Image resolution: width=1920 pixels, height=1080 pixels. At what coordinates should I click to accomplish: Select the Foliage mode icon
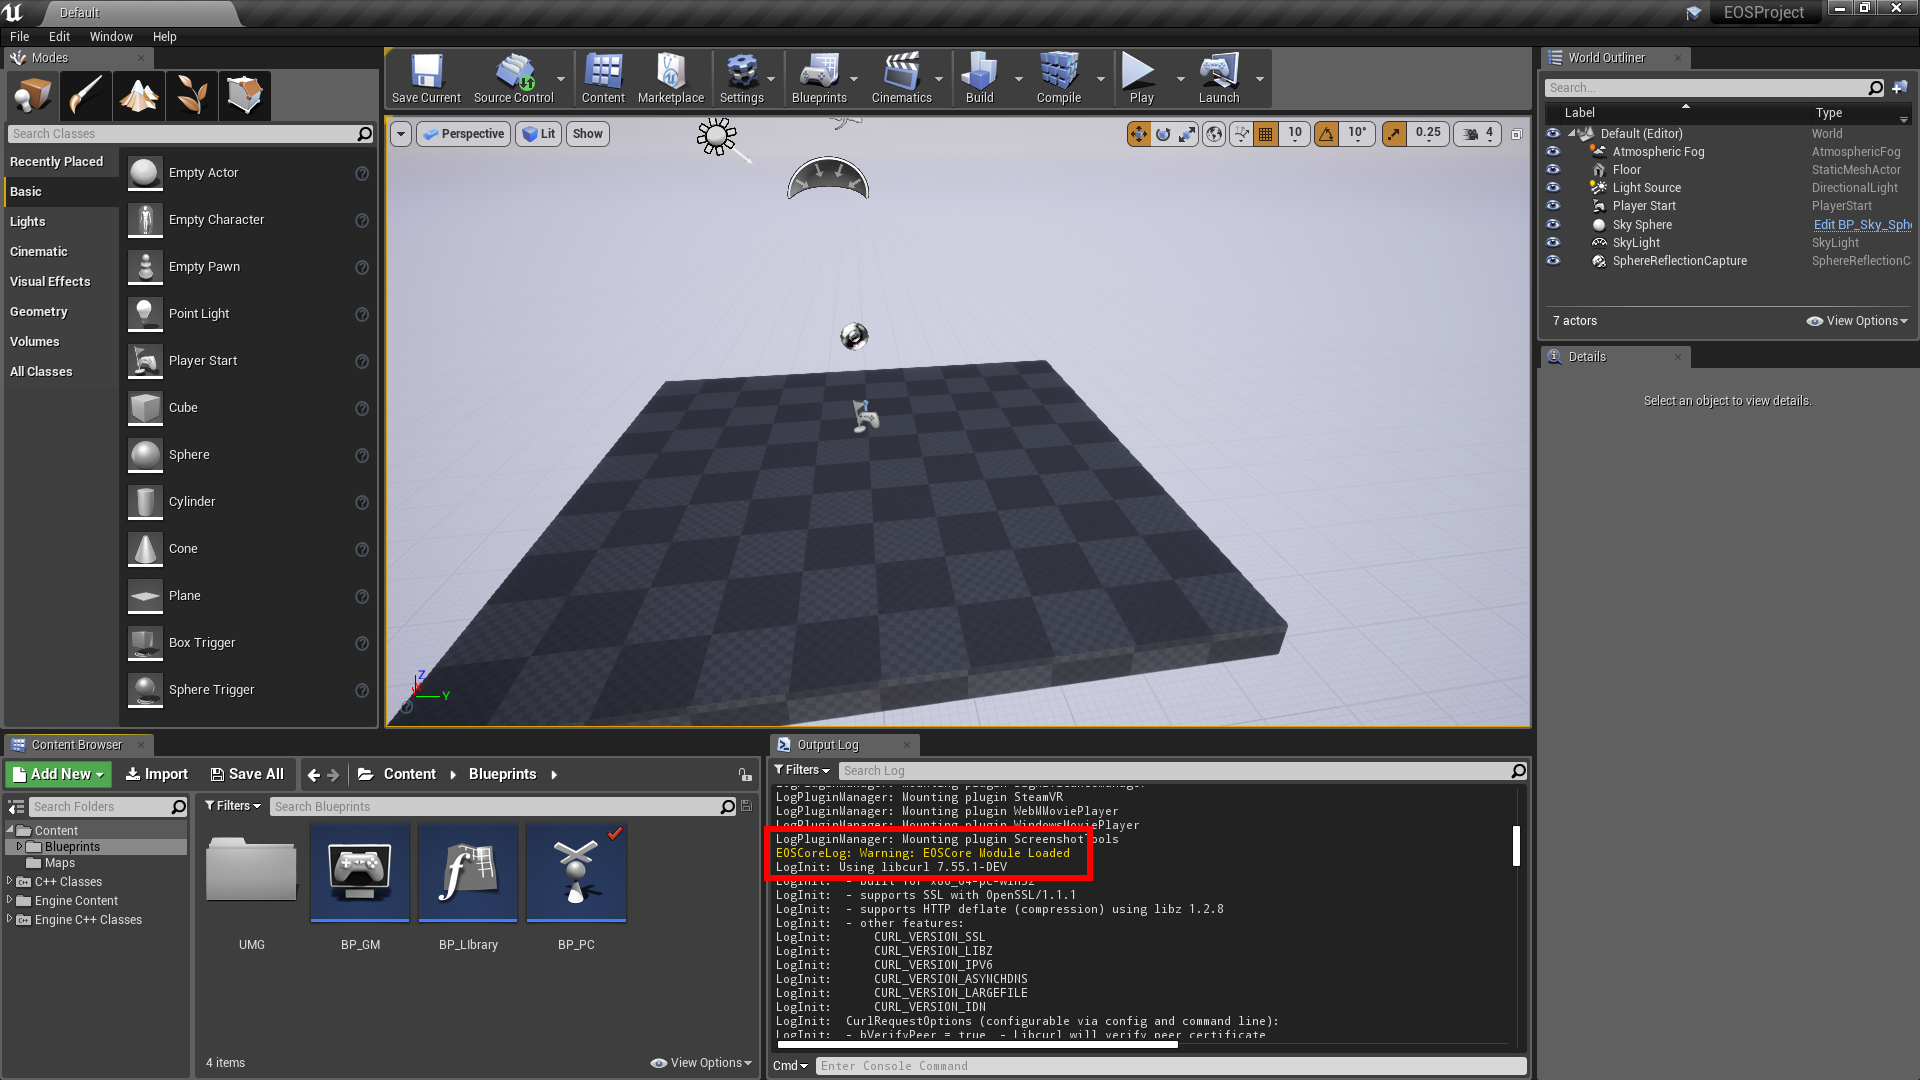coord(192,96)
